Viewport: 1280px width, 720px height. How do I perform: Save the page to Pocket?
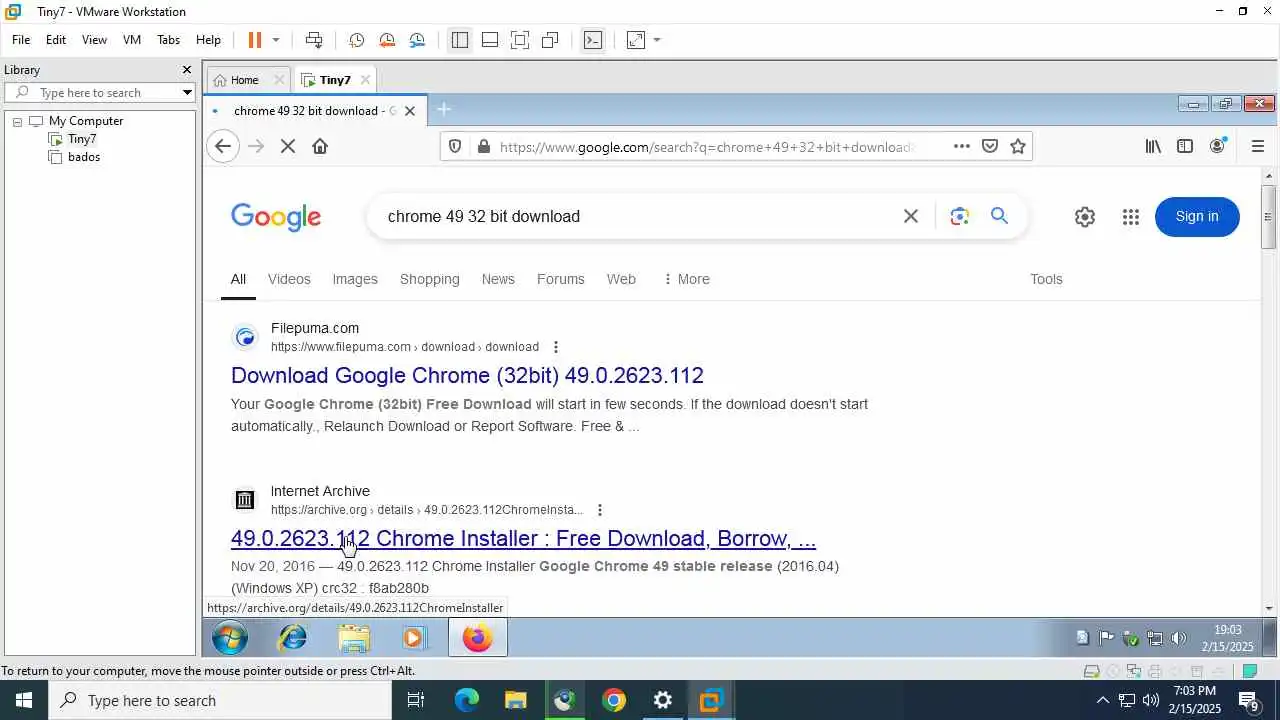(990, 146)
